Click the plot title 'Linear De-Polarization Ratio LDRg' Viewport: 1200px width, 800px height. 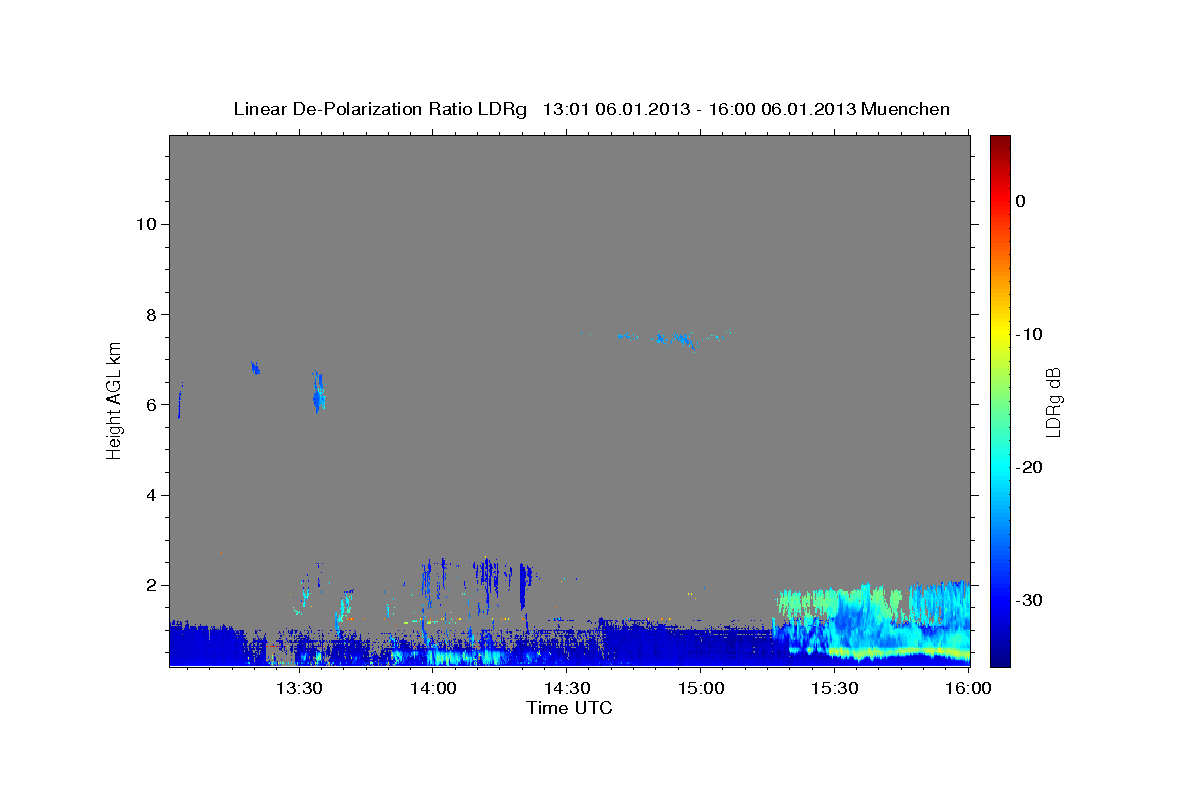point(379,109)
